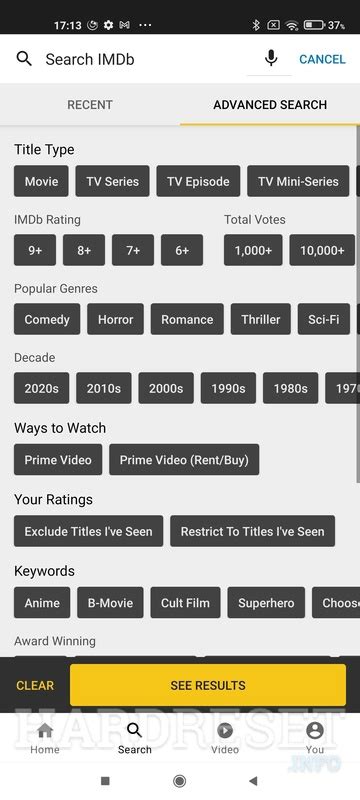Select the Advanced Search tab
The image size is (360, 800).
(270, 105)
